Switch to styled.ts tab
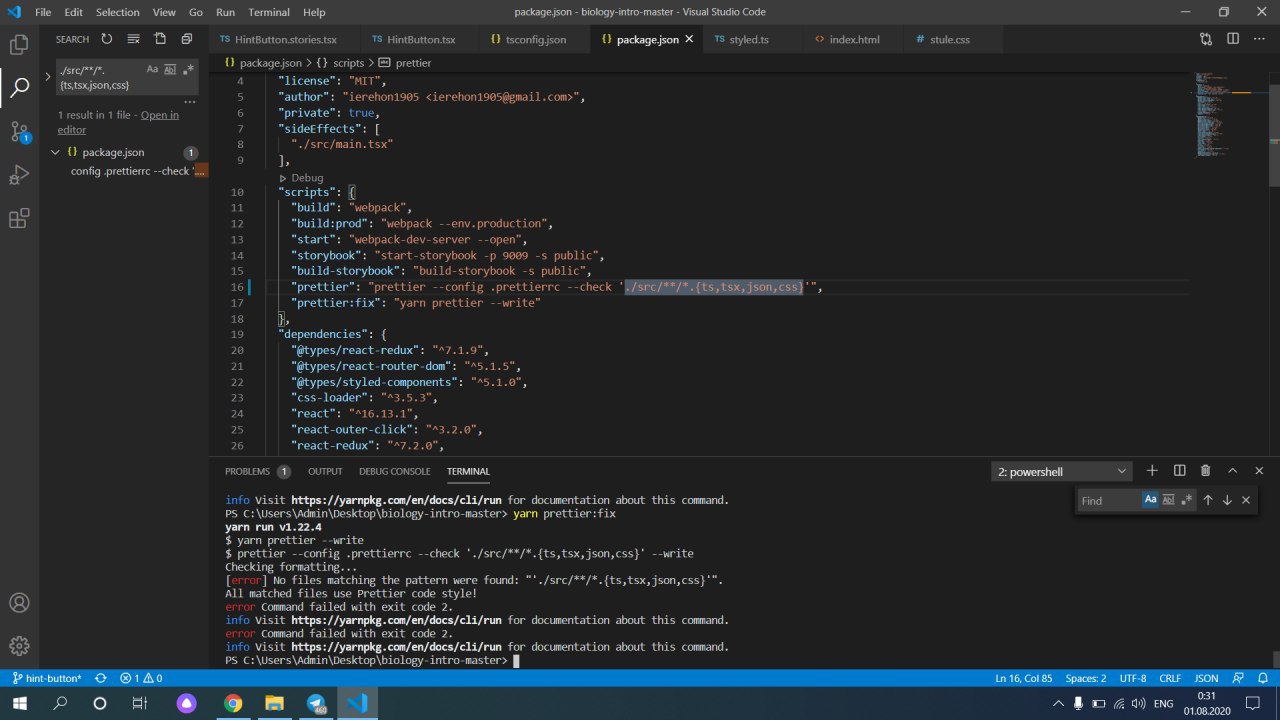This screenshot has height=720, width=1280. click(x=749, y=39)
